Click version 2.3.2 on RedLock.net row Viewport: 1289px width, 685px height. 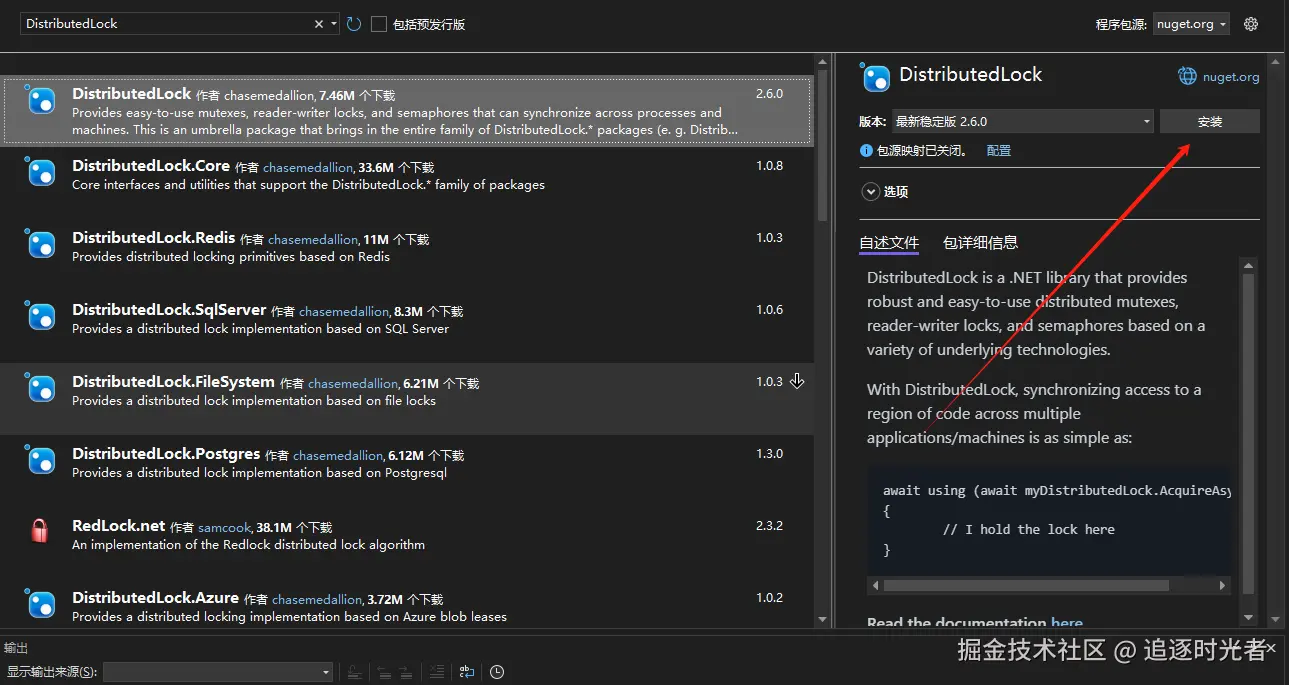[769, 526]
